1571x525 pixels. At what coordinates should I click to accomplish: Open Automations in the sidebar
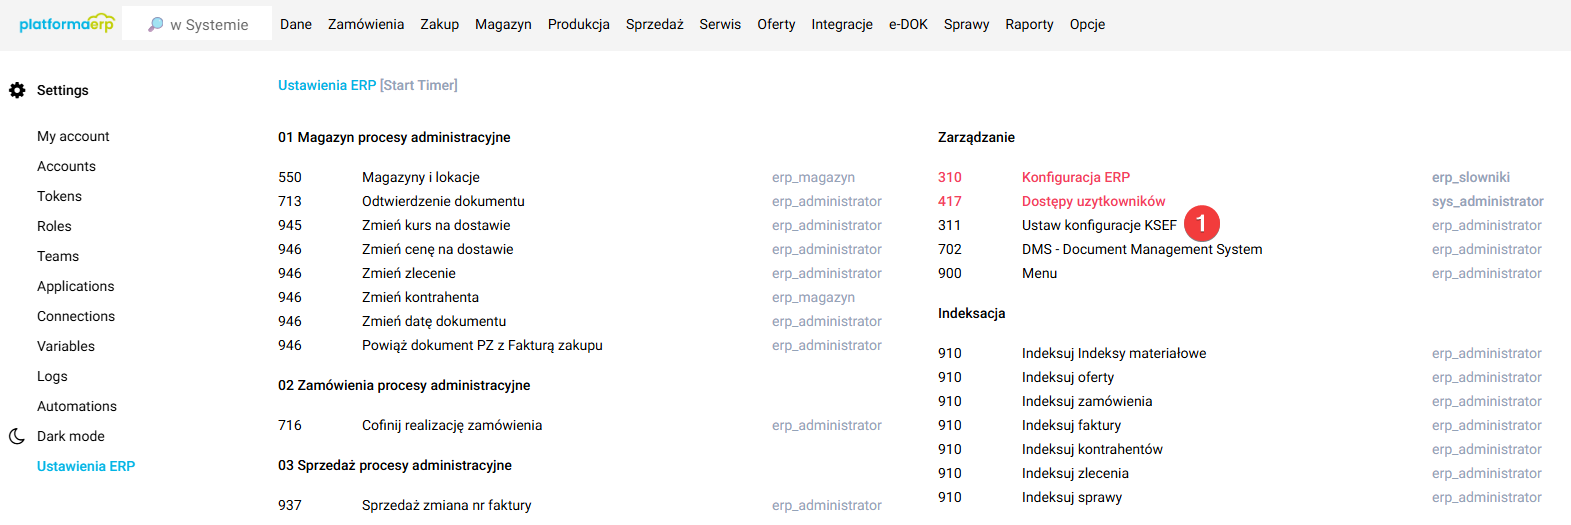77,406
